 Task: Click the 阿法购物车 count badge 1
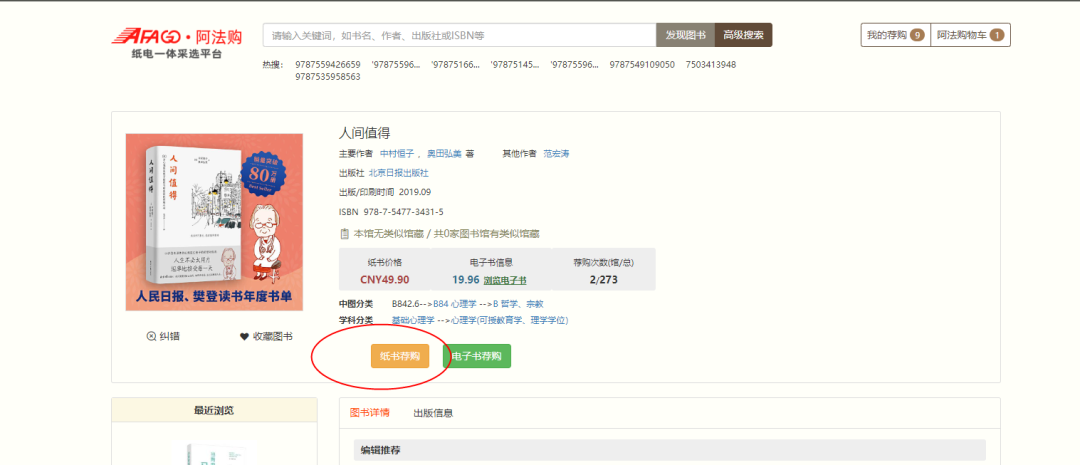click(x=996, y=35)
